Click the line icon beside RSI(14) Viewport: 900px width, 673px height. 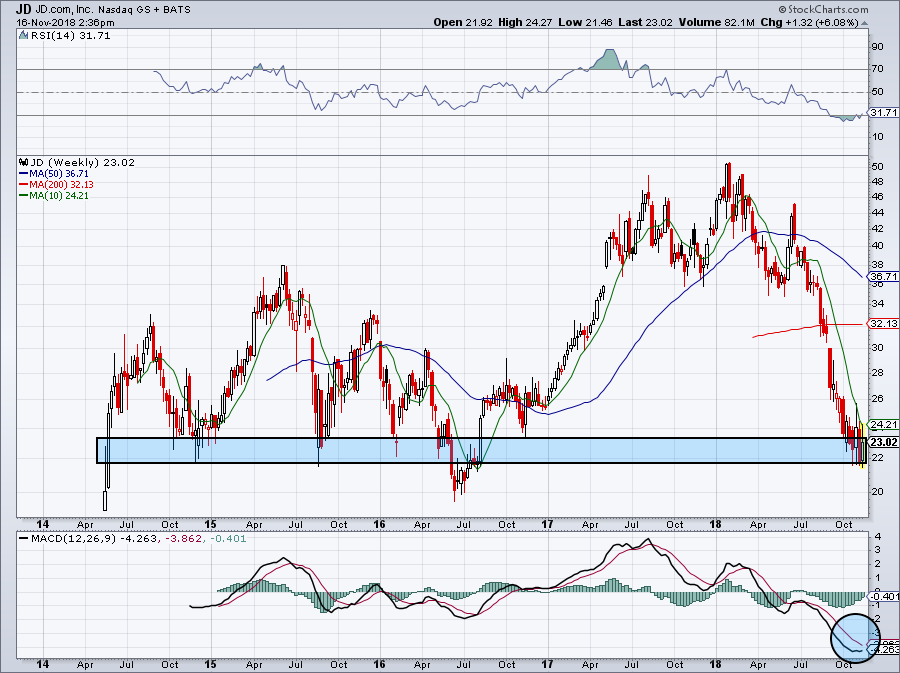tap(22, 38)
